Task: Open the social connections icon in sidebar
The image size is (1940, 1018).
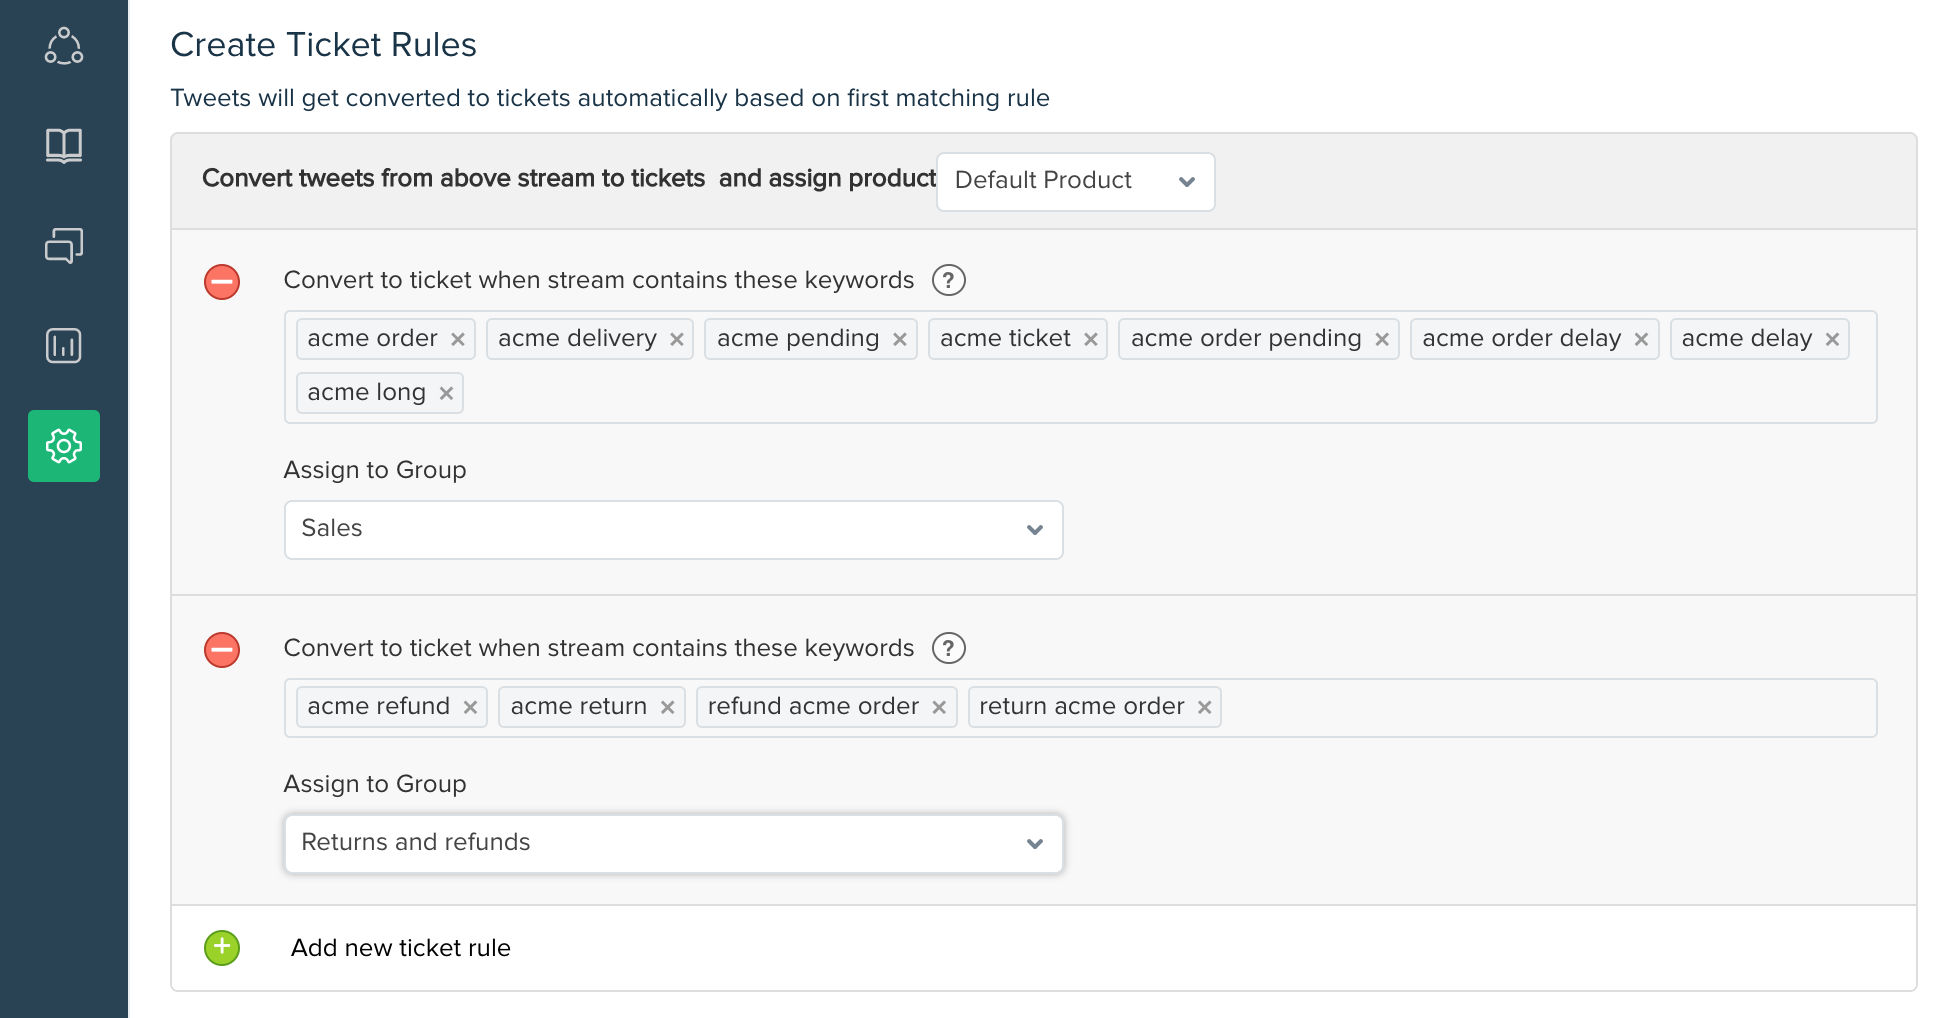Action: [x=64, y=46]
